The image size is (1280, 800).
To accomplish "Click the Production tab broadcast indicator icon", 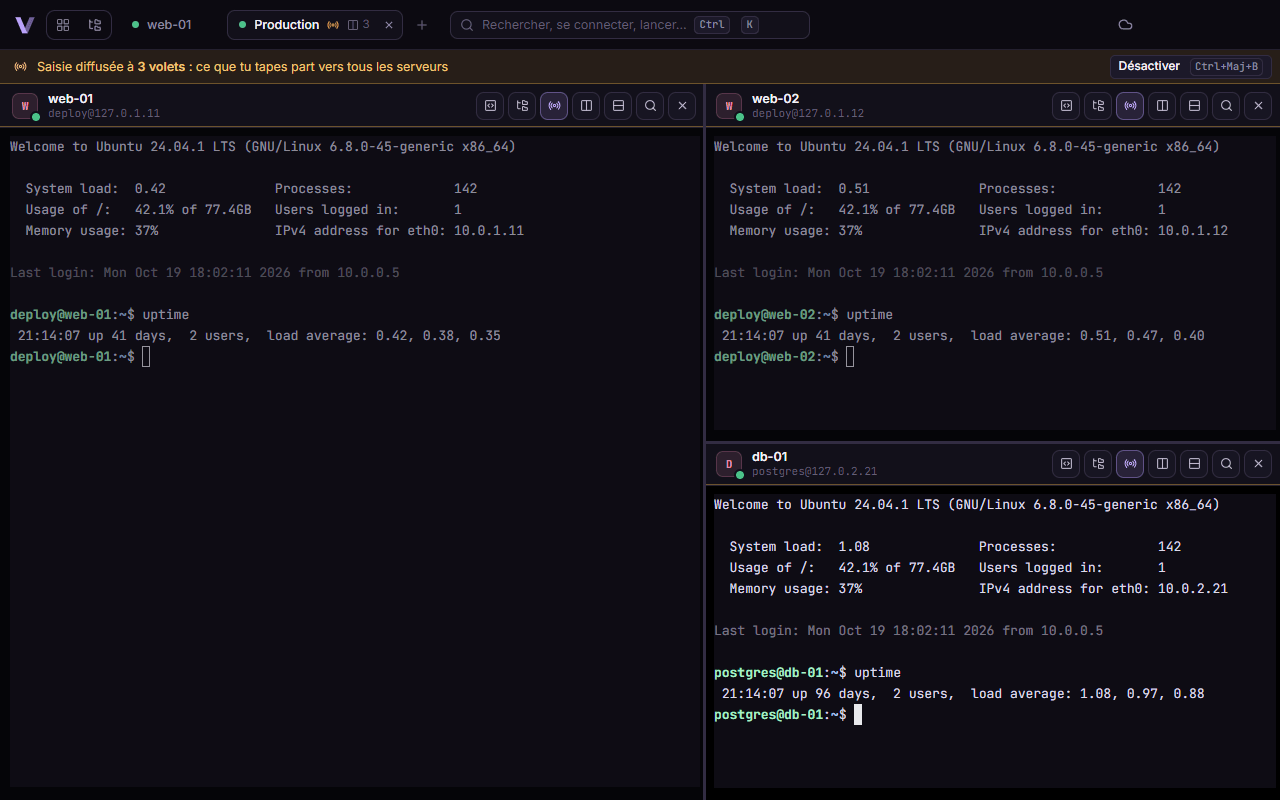I will pyautogui.click(x=333, y=25).
